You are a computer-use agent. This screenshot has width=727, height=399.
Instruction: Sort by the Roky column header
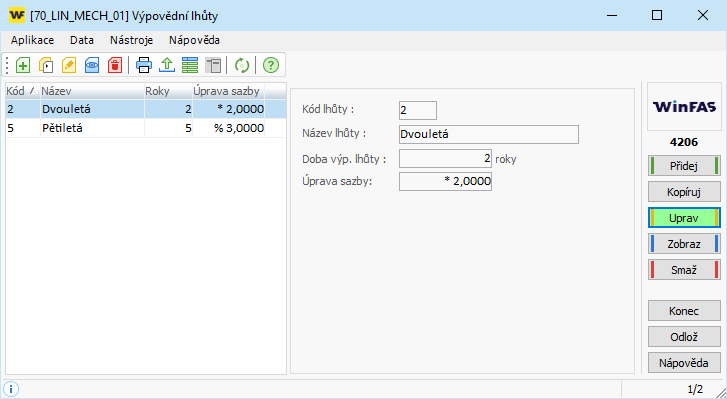pos(168,91)
